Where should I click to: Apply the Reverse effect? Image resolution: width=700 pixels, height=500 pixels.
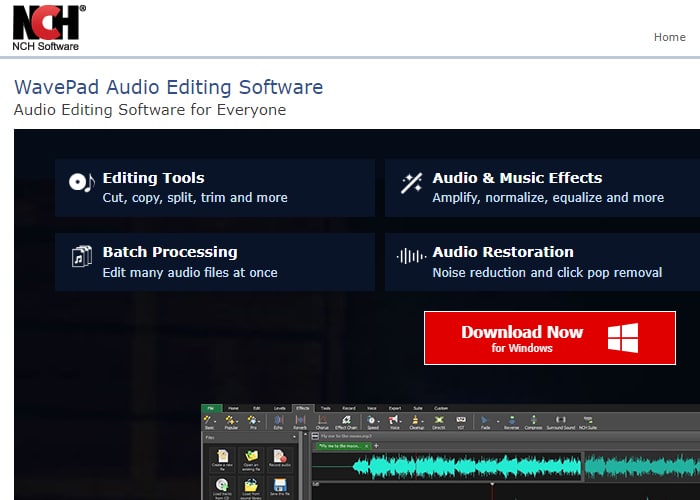pos(512,422)
